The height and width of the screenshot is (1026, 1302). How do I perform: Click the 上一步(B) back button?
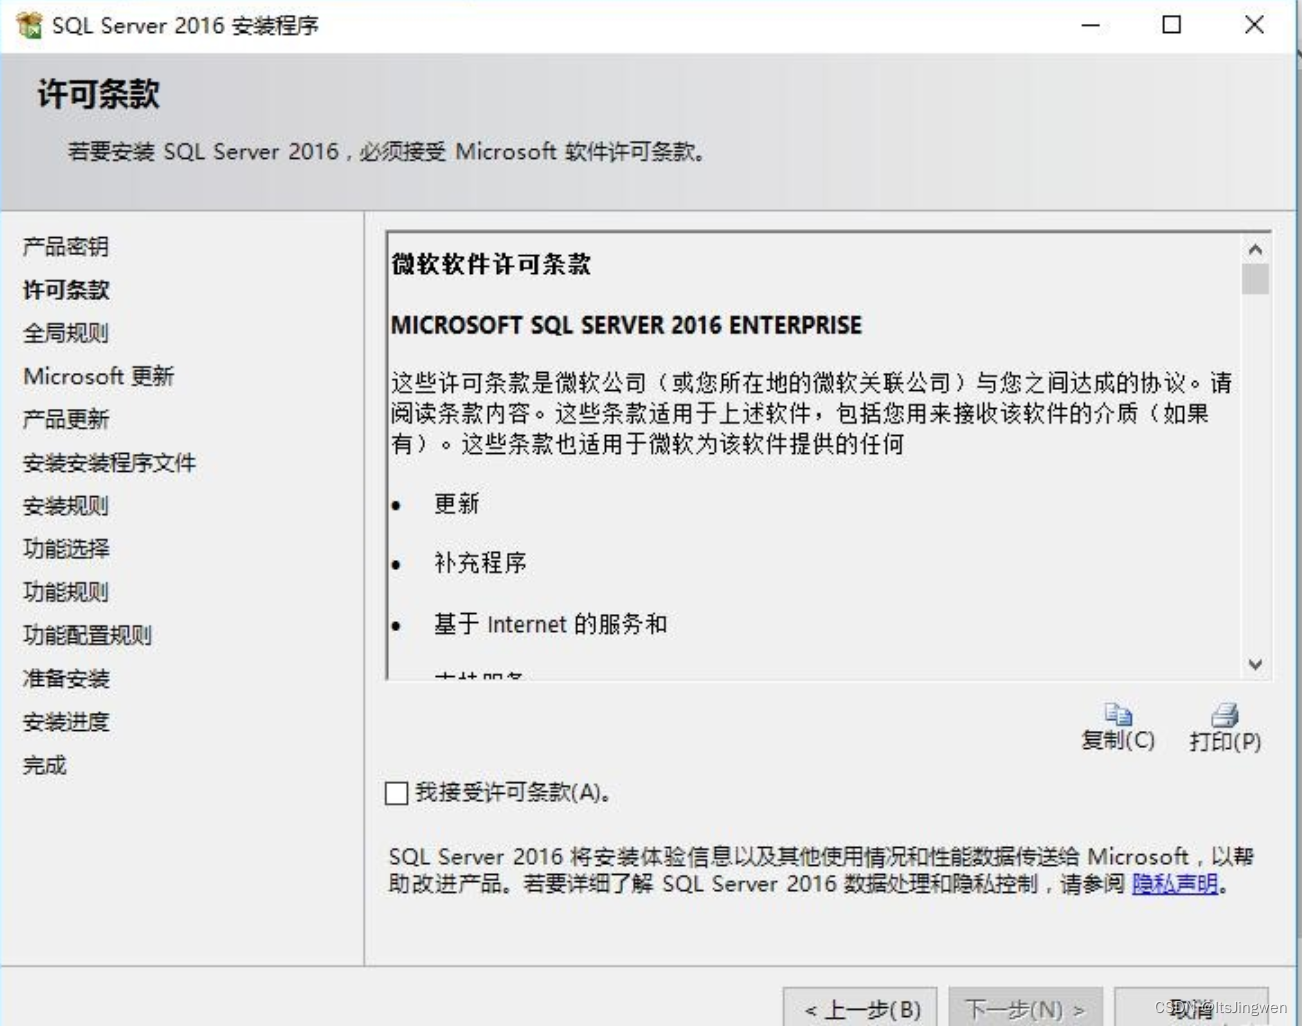point(861,1008)
